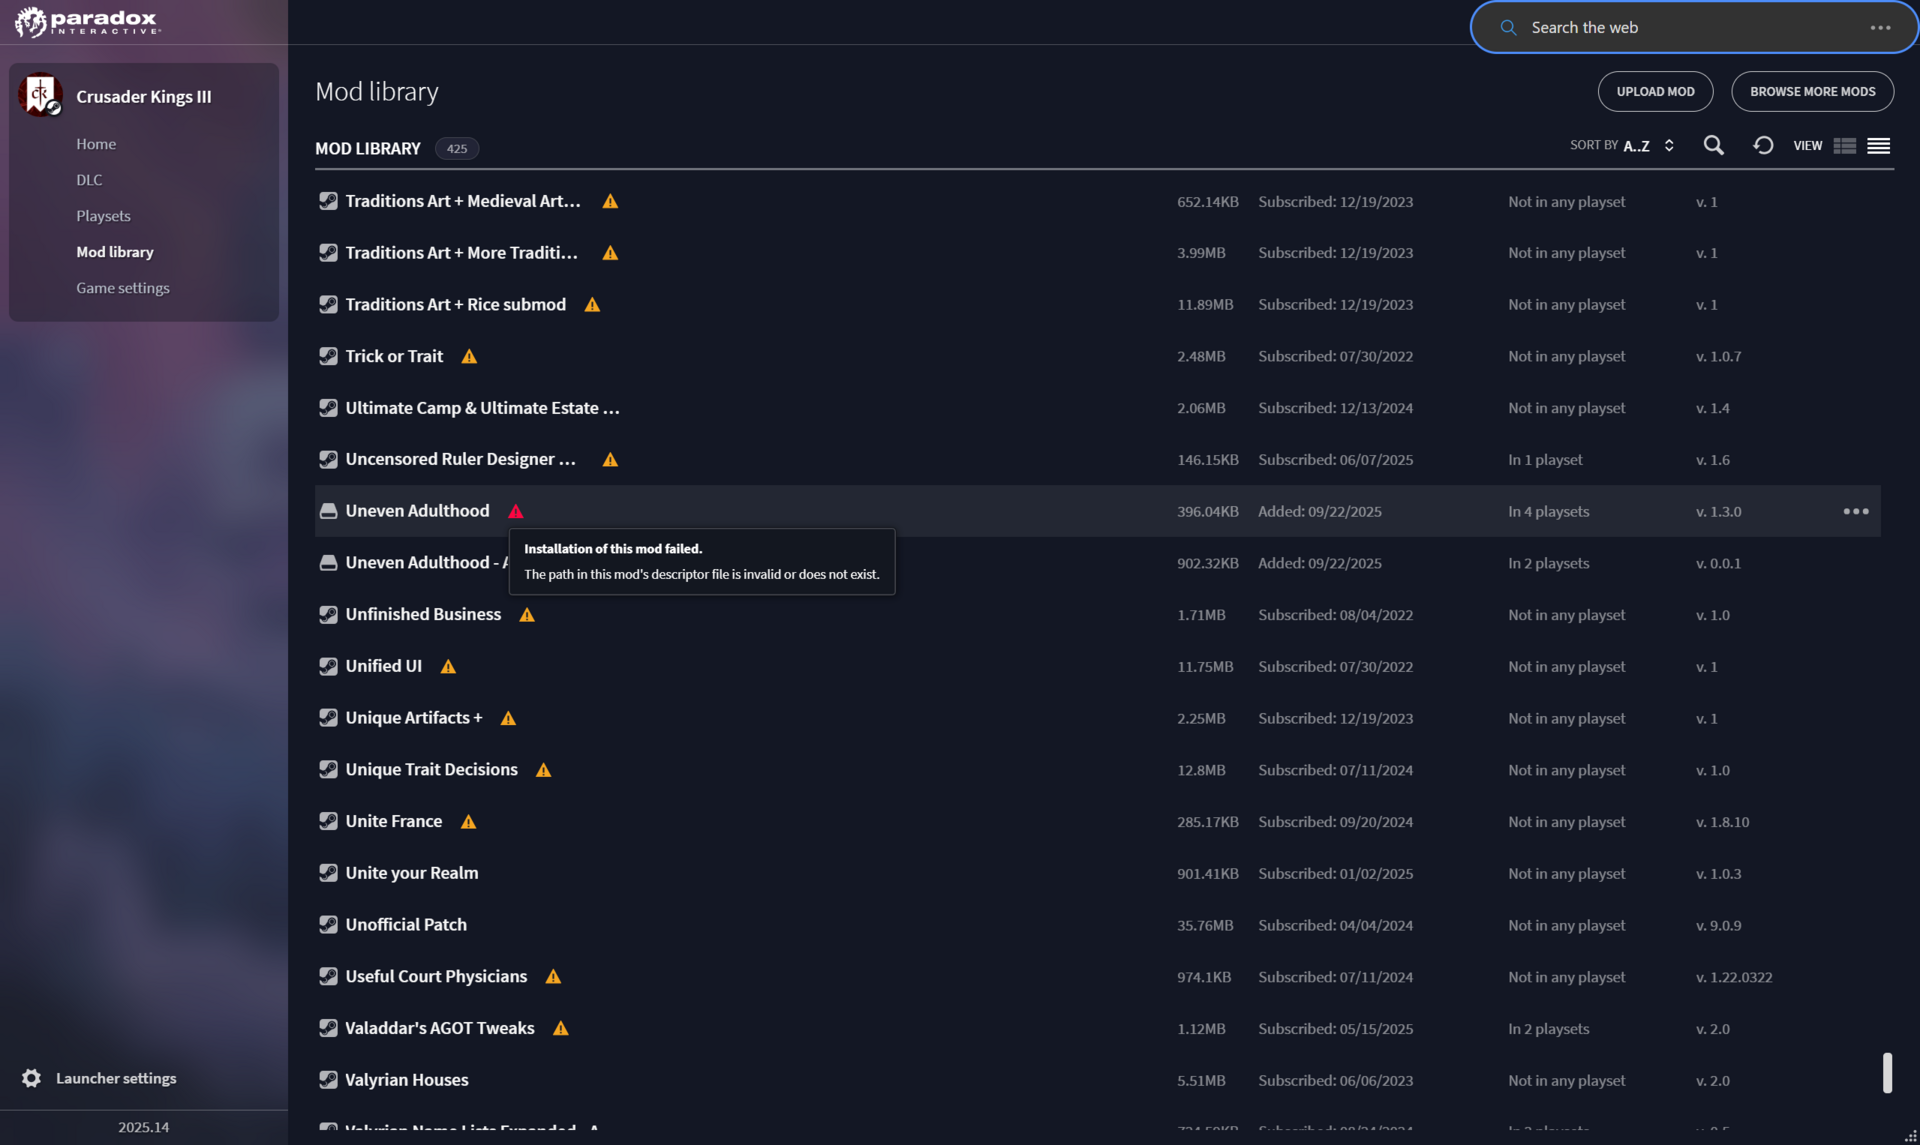The height and width of the screenshot is (1145, 1920).
Task: Click the Steam source icon for Valyrian Houses
Action: [x=328, y=1080]
